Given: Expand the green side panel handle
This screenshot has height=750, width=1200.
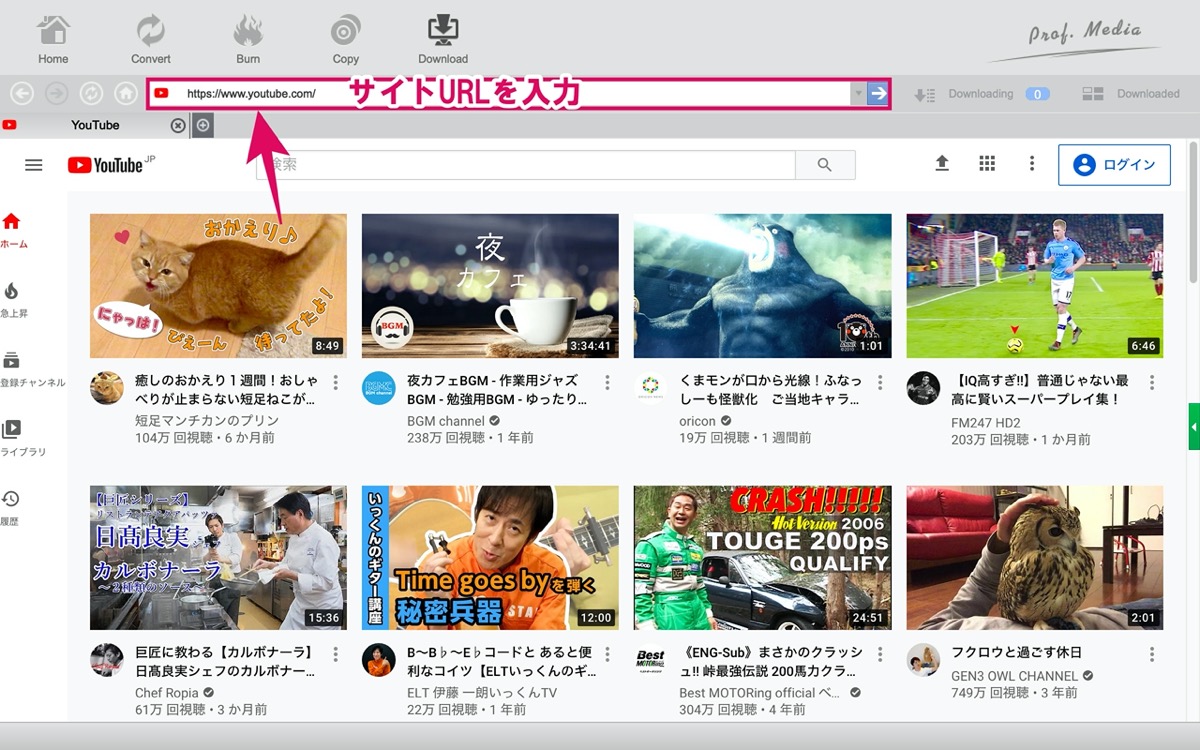Looking at the screenshot, I should click(1194, 427).
